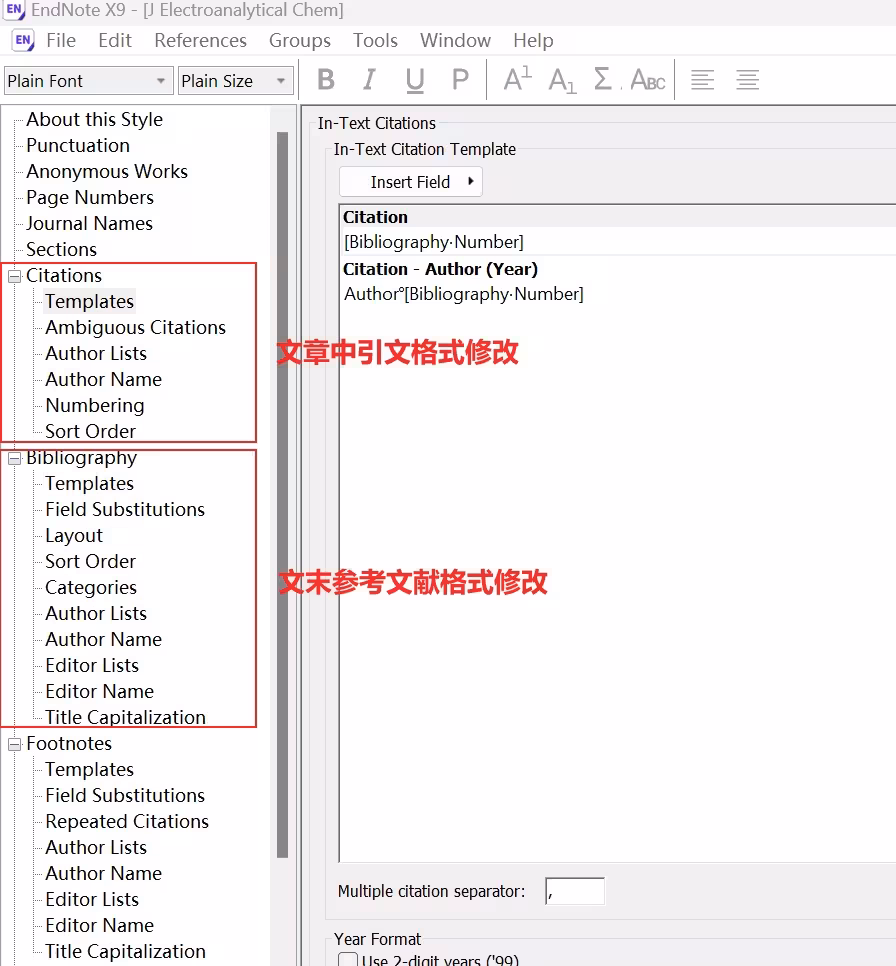
Task: Select Field Substitutions under Footnotes
Action: (x=125, y=795)
